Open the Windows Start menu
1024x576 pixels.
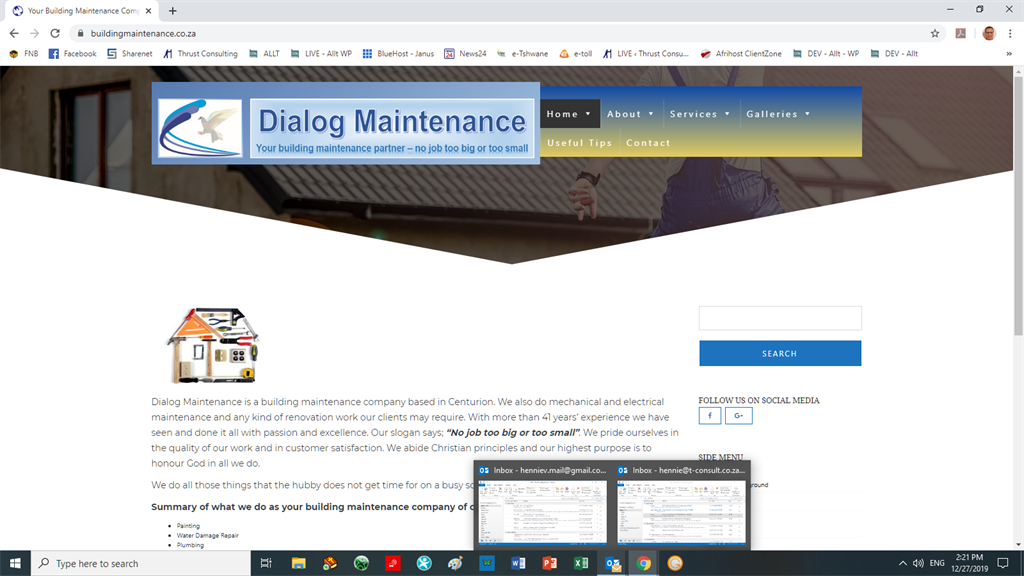tap(16, 563)
